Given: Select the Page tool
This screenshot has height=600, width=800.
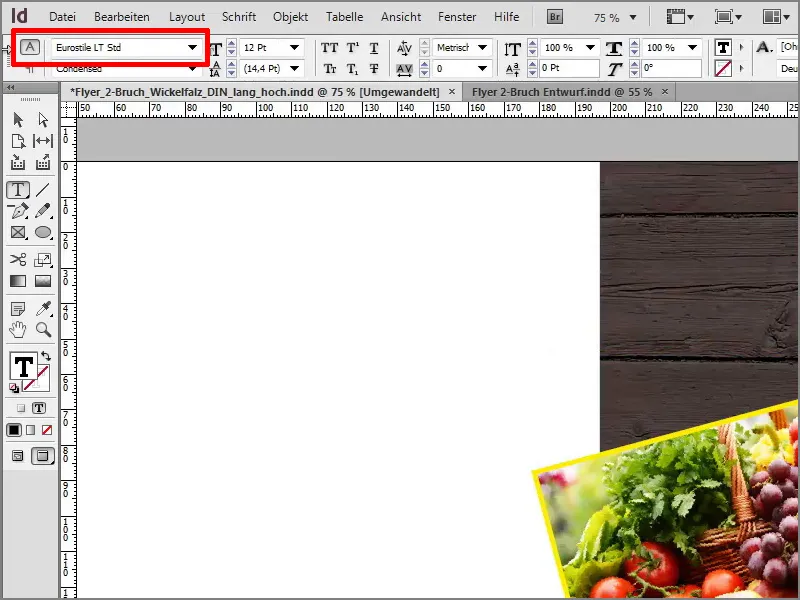Looking at the screenshot, I should (18, 141).
